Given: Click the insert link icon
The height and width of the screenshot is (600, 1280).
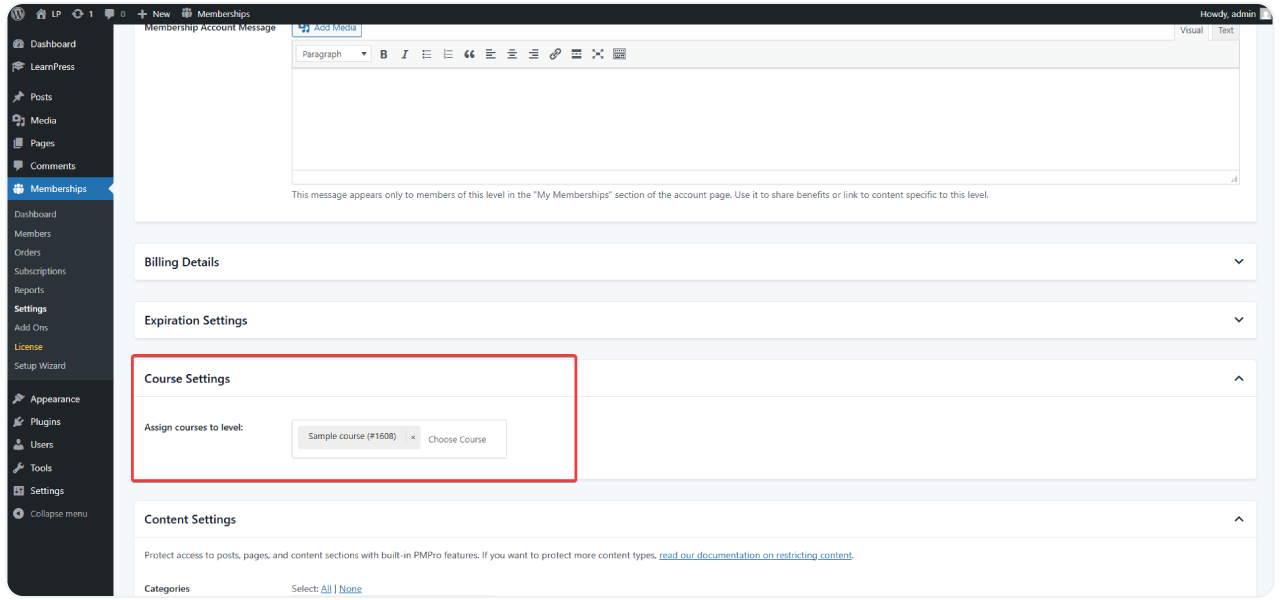Looking at the screenshot, I should point(555,54).
